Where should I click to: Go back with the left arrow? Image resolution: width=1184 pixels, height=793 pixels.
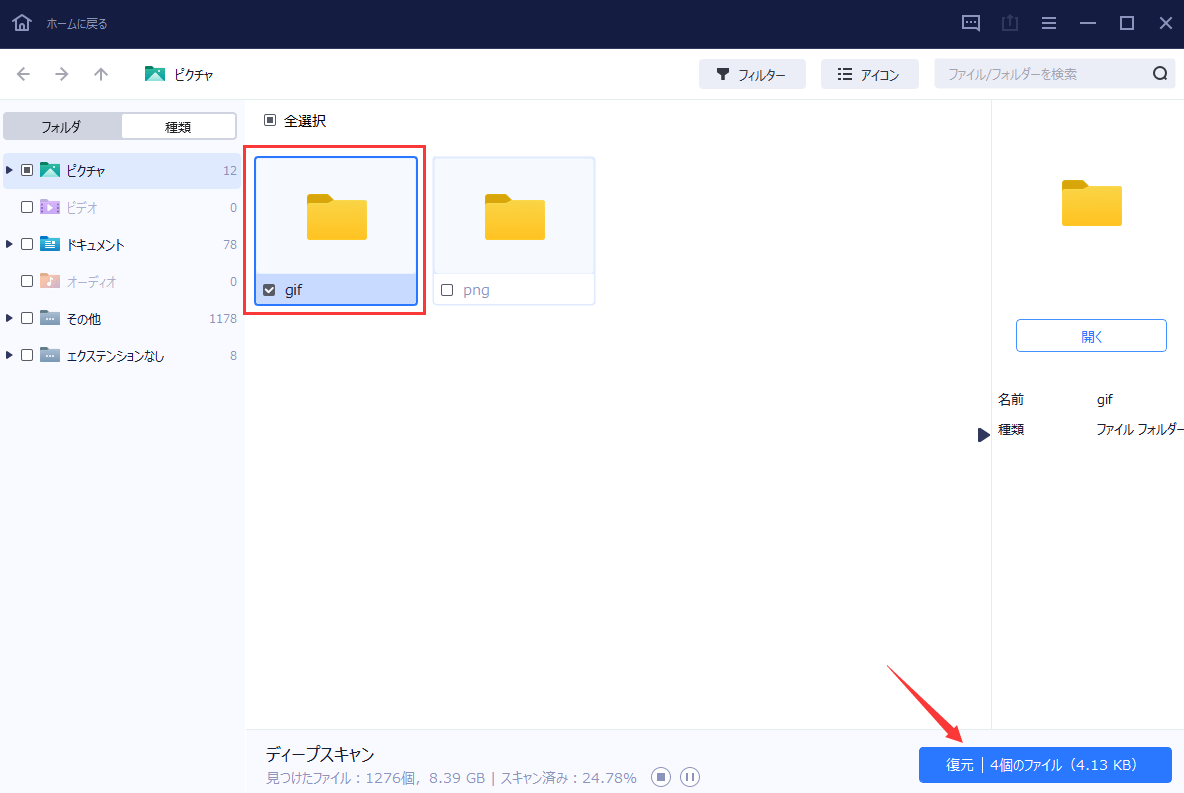(x=23, y=74)
